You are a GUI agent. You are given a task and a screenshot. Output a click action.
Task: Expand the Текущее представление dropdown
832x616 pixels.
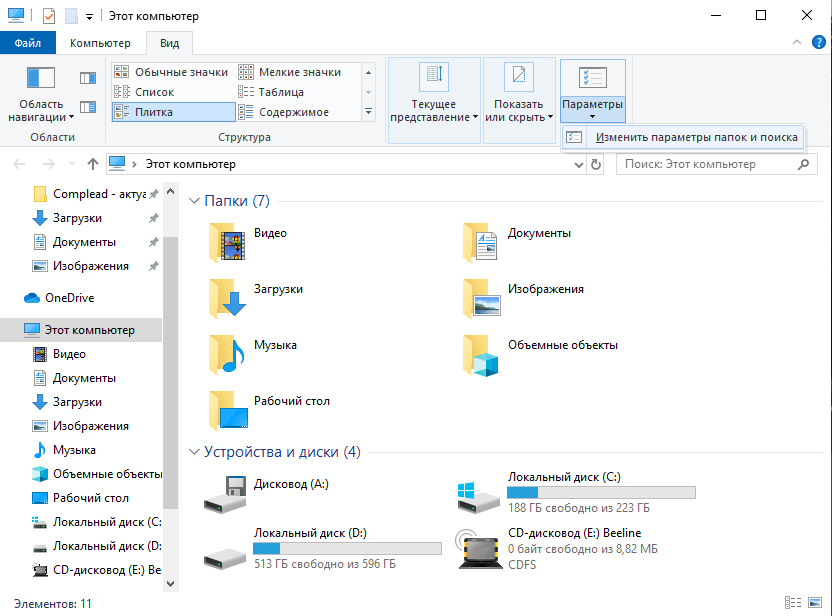pos(434,96)
